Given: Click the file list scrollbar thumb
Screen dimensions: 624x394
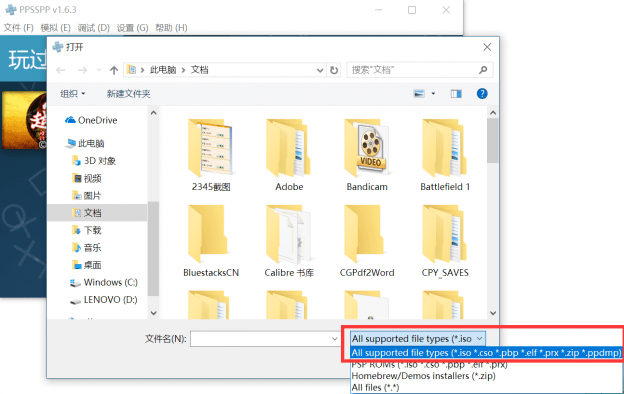Looking at the screenshot, I should pyautogui.click(x=493, y=140).
